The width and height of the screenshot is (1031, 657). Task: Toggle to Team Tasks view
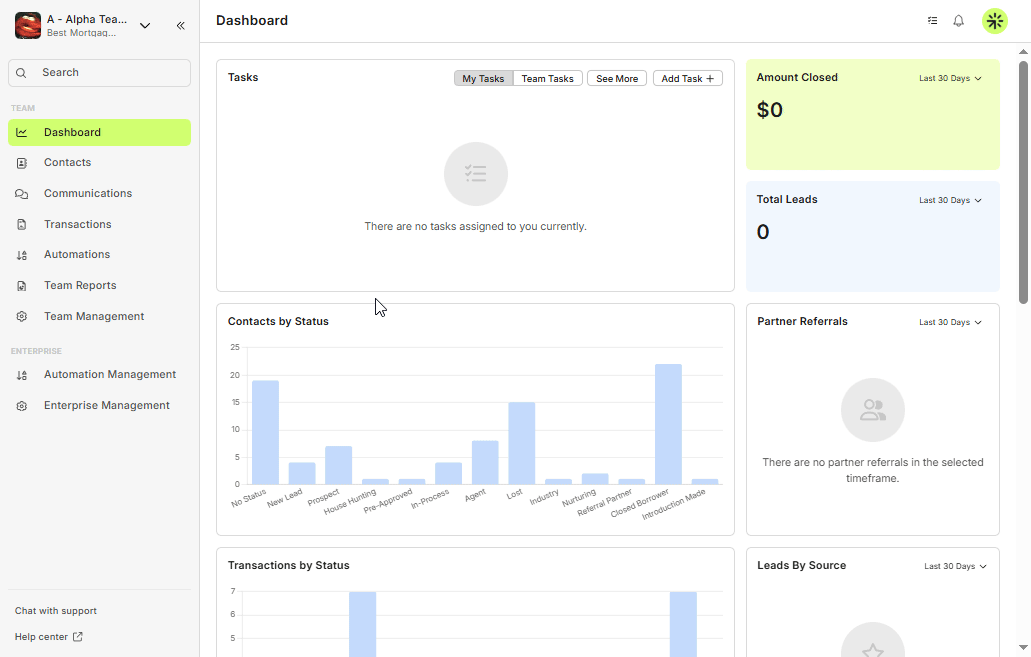pyautogui.click(x=547, y=79)
